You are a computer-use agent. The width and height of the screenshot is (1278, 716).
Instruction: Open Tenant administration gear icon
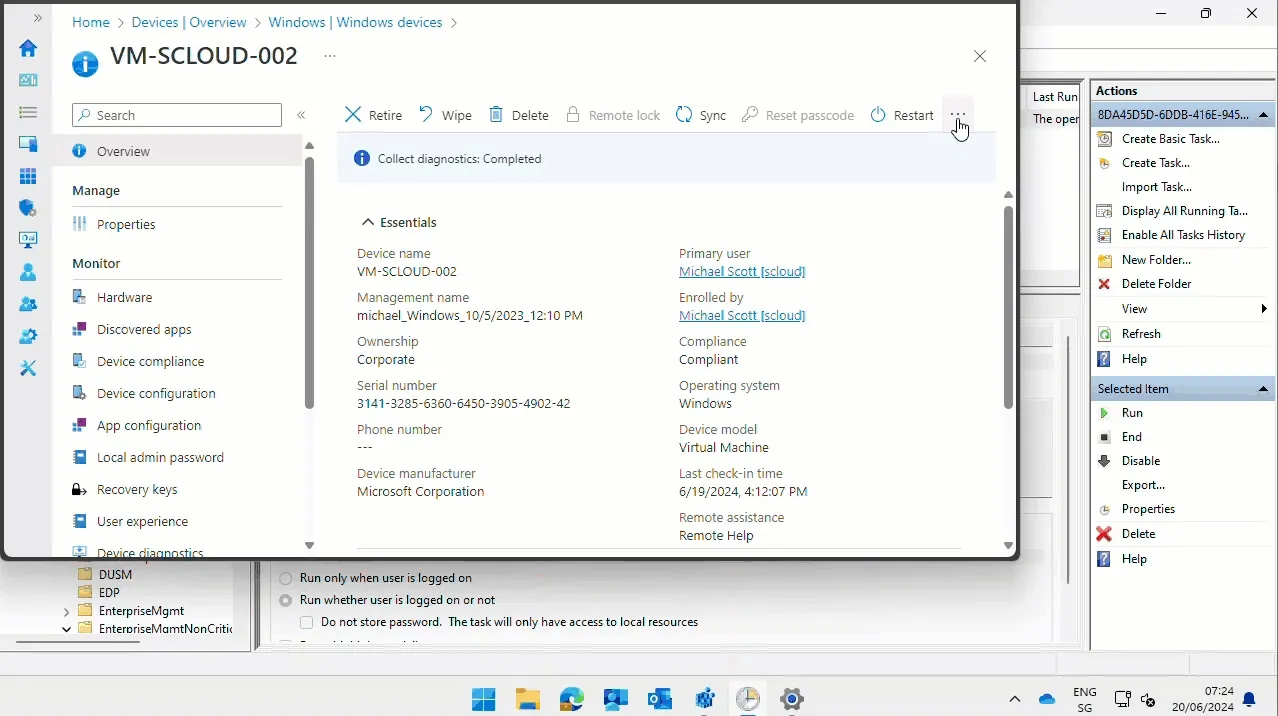[x=28, y=336]
